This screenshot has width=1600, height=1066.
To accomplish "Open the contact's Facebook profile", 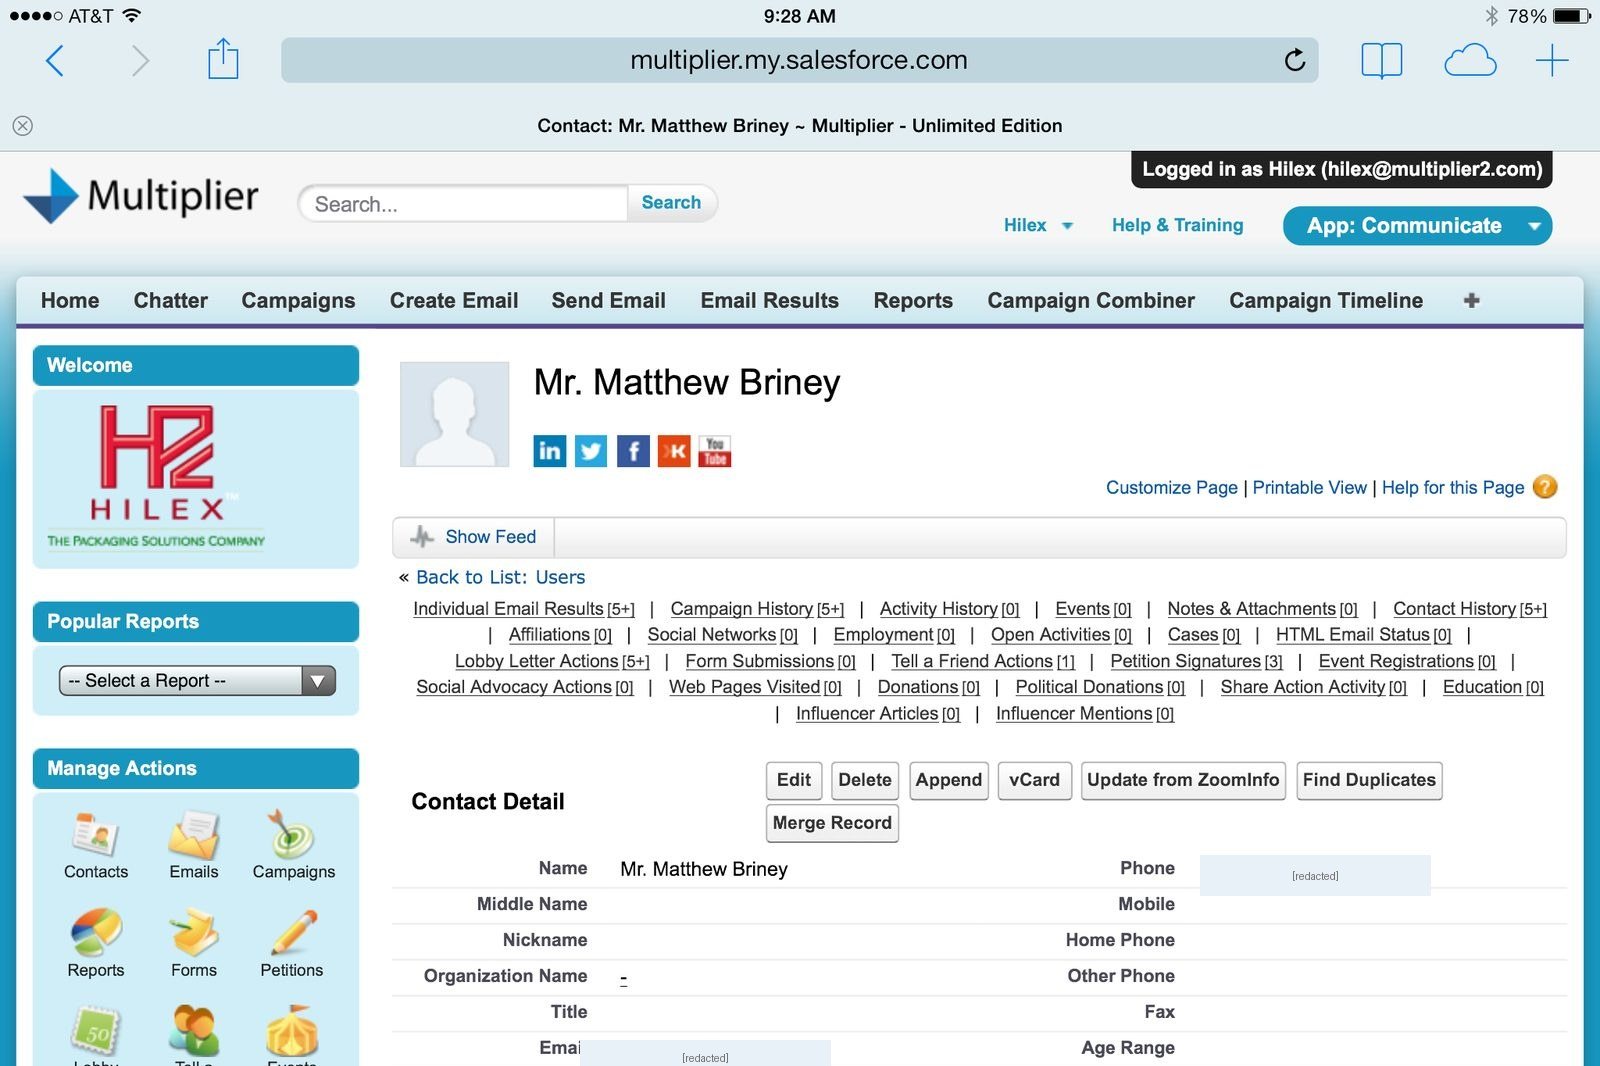I will click(x=633, y=451).
